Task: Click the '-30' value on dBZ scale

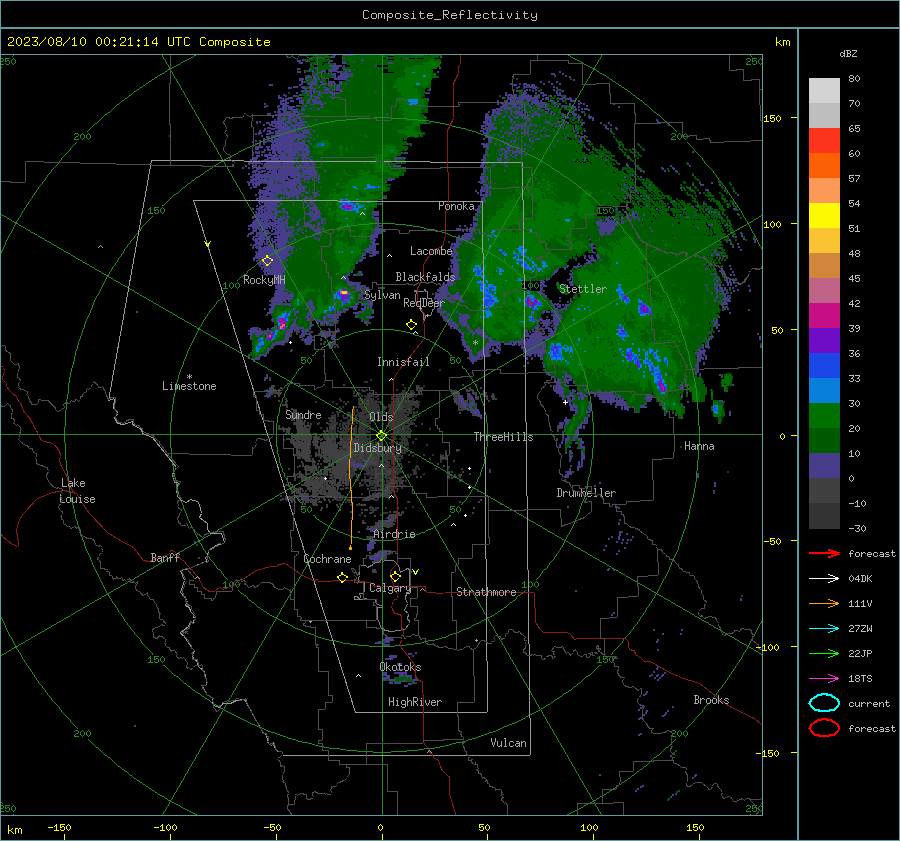Action: [857, 528]
